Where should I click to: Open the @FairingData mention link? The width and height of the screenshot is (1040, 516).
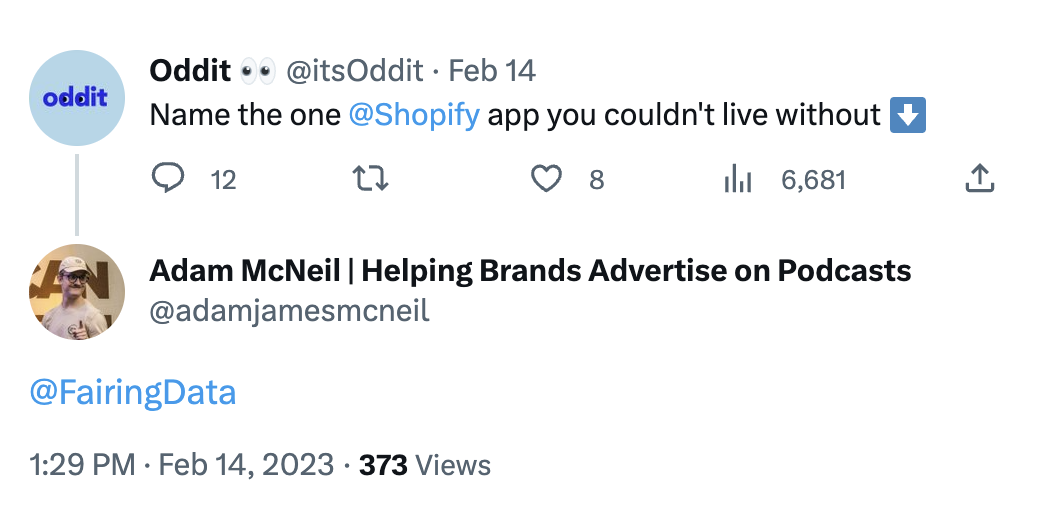coord(133,392)
